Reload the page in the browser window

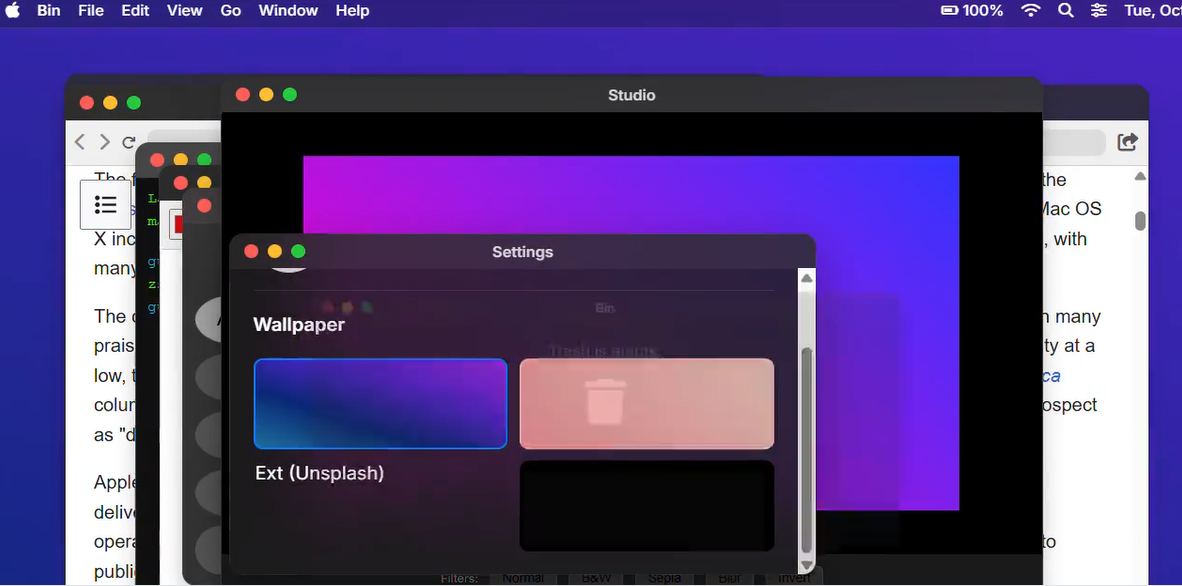click(129, 142)
